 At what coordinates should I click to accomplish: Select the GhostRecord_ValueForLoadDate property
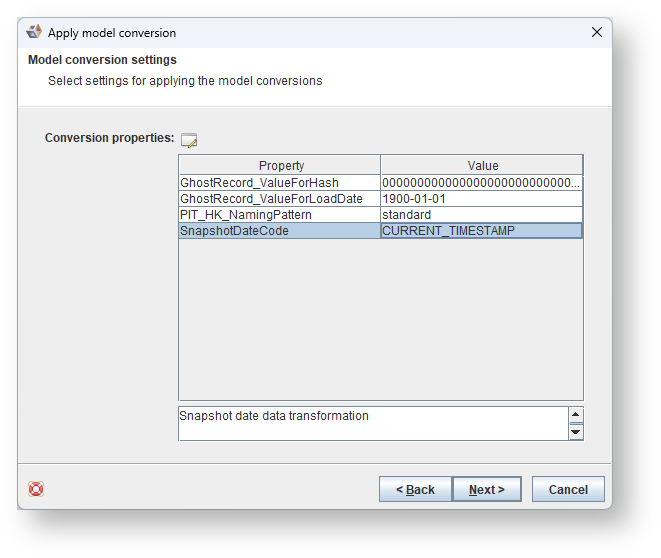[x=279, y=199]
